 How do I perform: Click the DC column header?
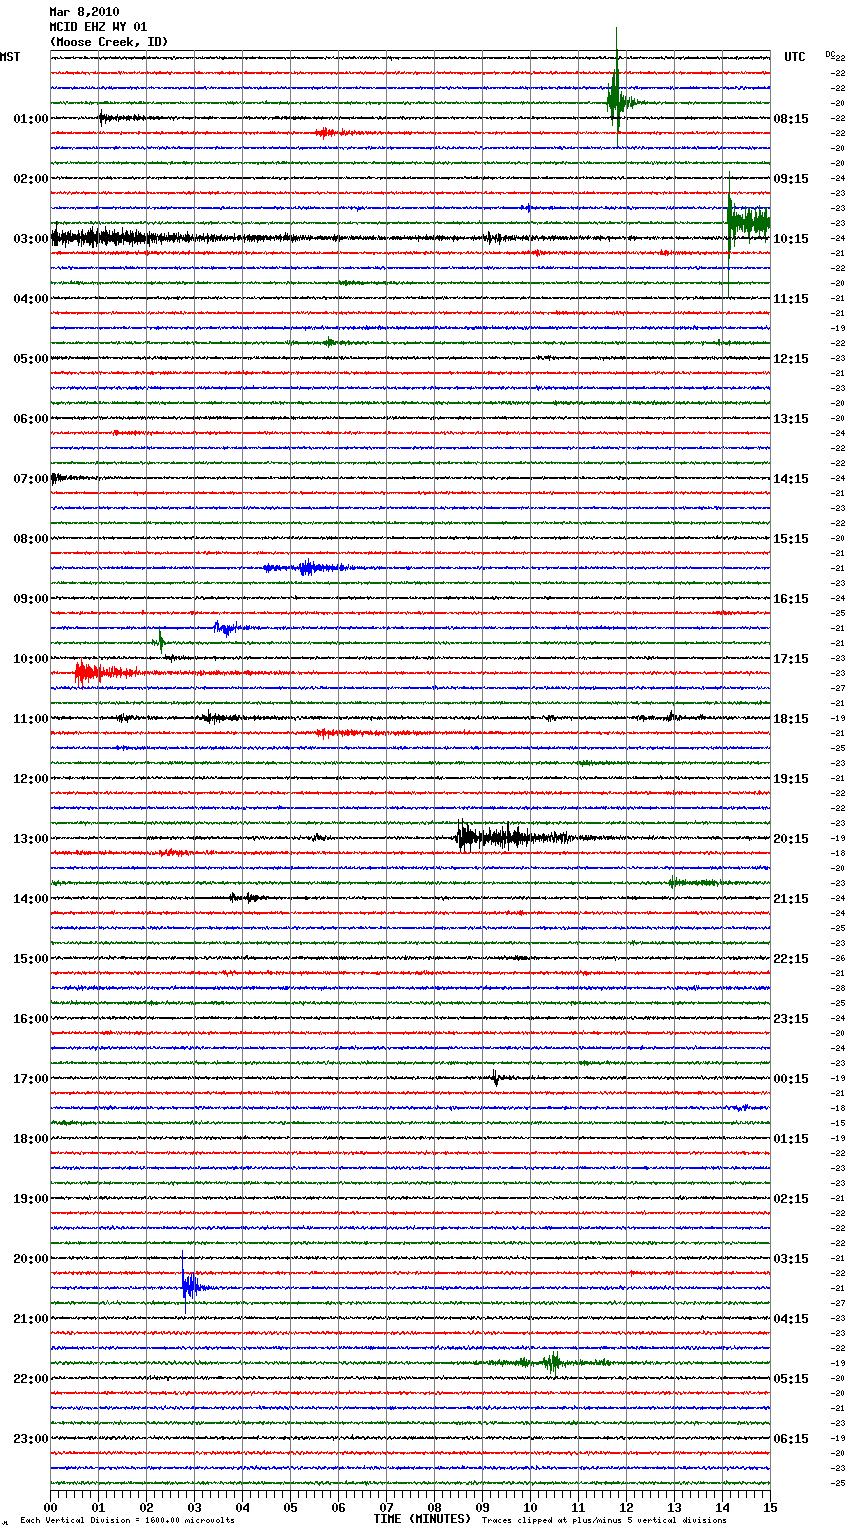click(830, 54)
